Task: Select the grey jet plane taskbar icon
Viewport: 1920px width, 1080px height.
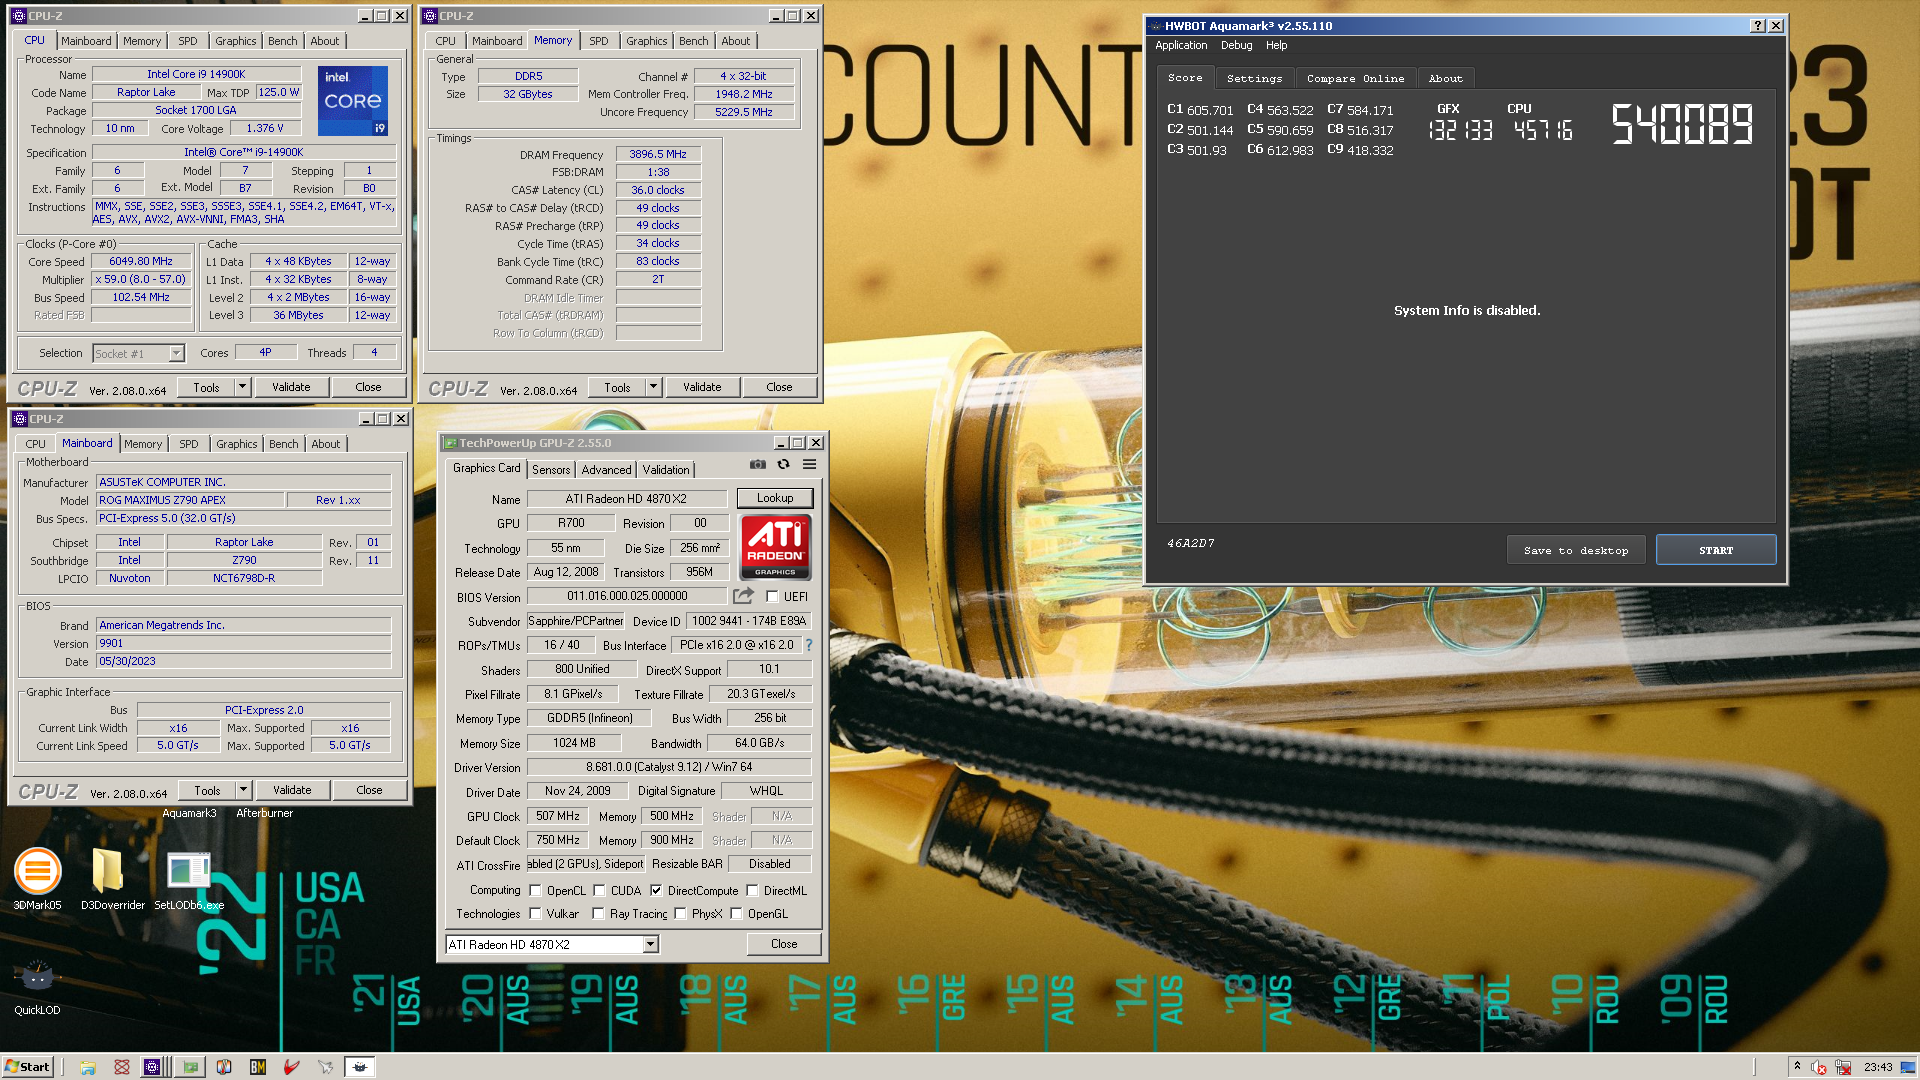Action: click(x=326, y=1067)
